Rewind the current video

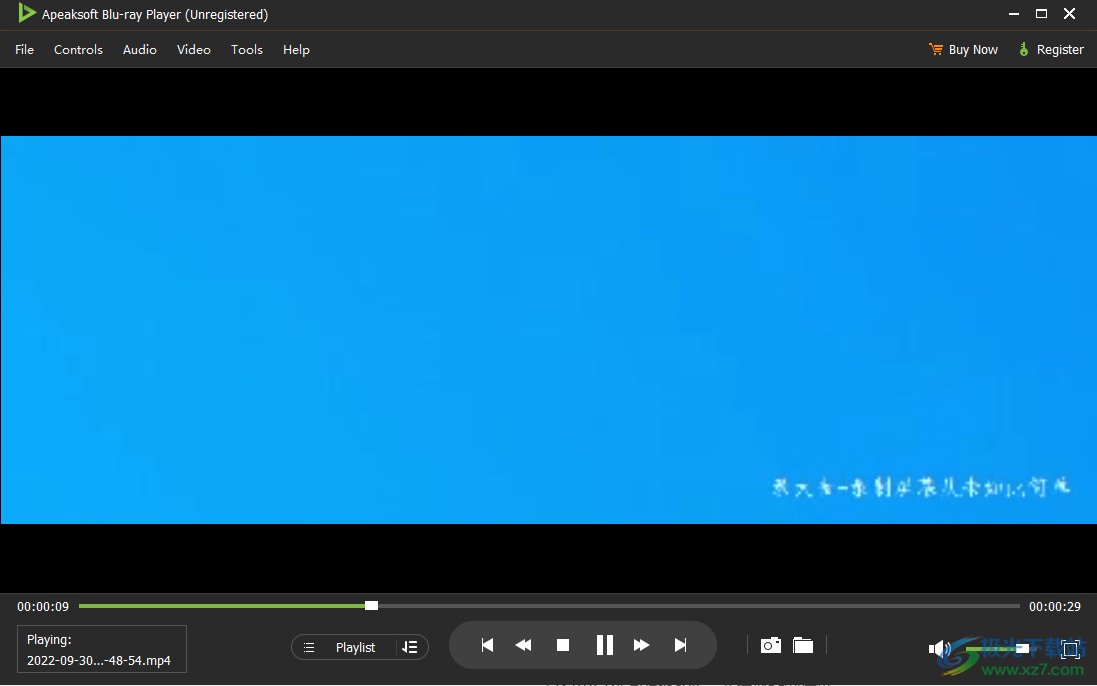tap(523, 644)
